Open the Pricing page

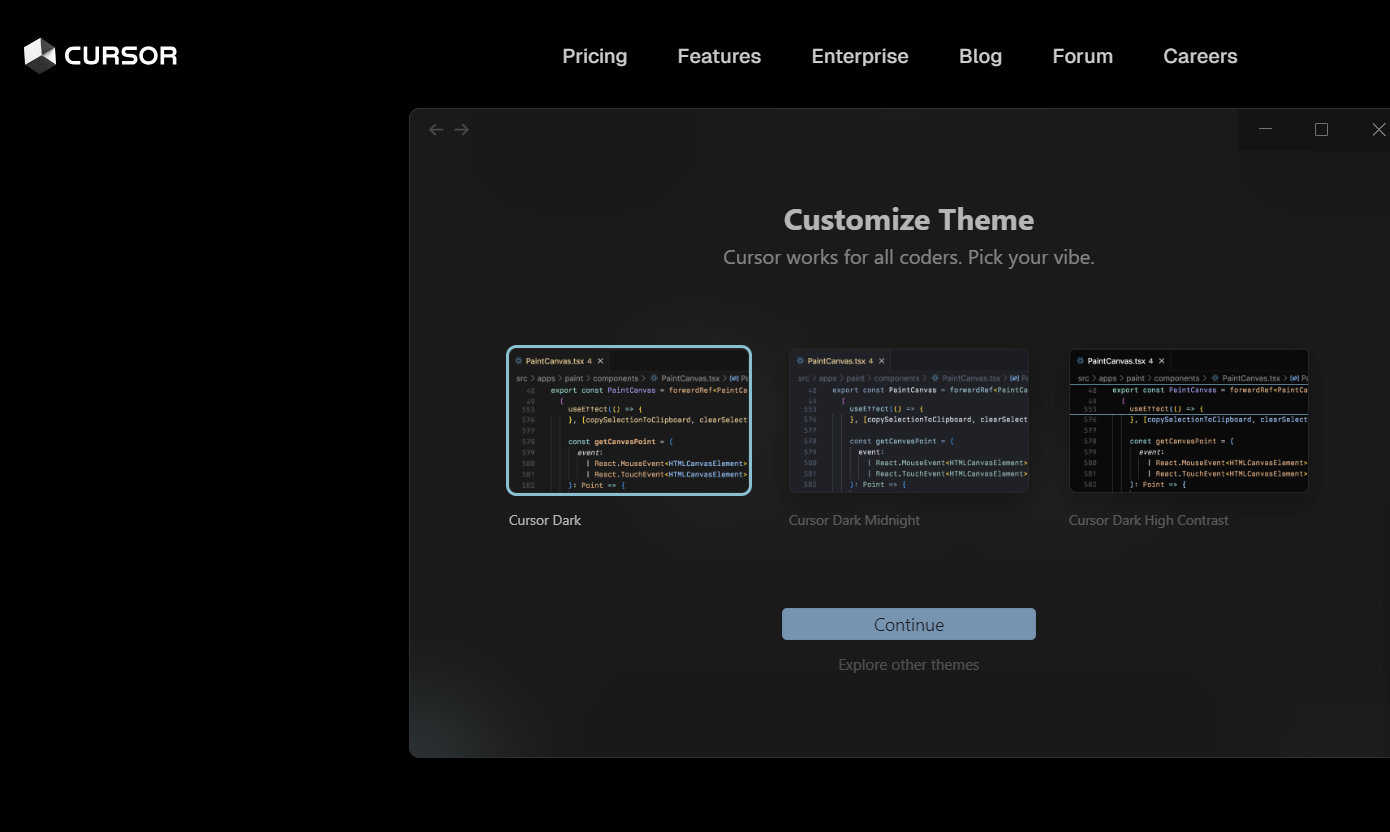[595, 56]
